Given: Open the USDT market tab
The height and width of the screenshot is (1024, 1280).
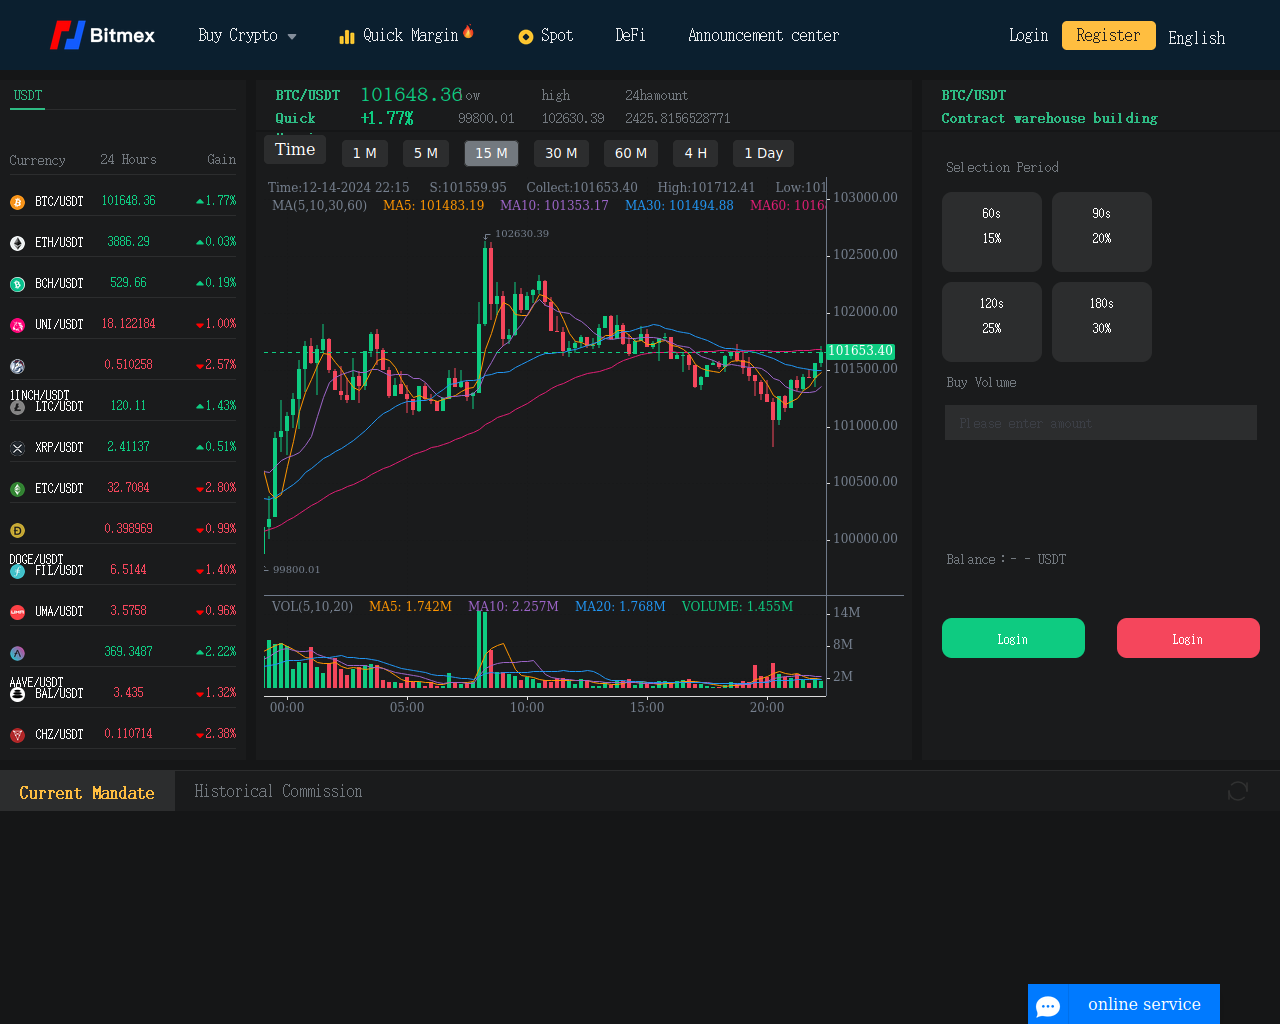Looking at the screenshot, I should (x=28, y=96).
